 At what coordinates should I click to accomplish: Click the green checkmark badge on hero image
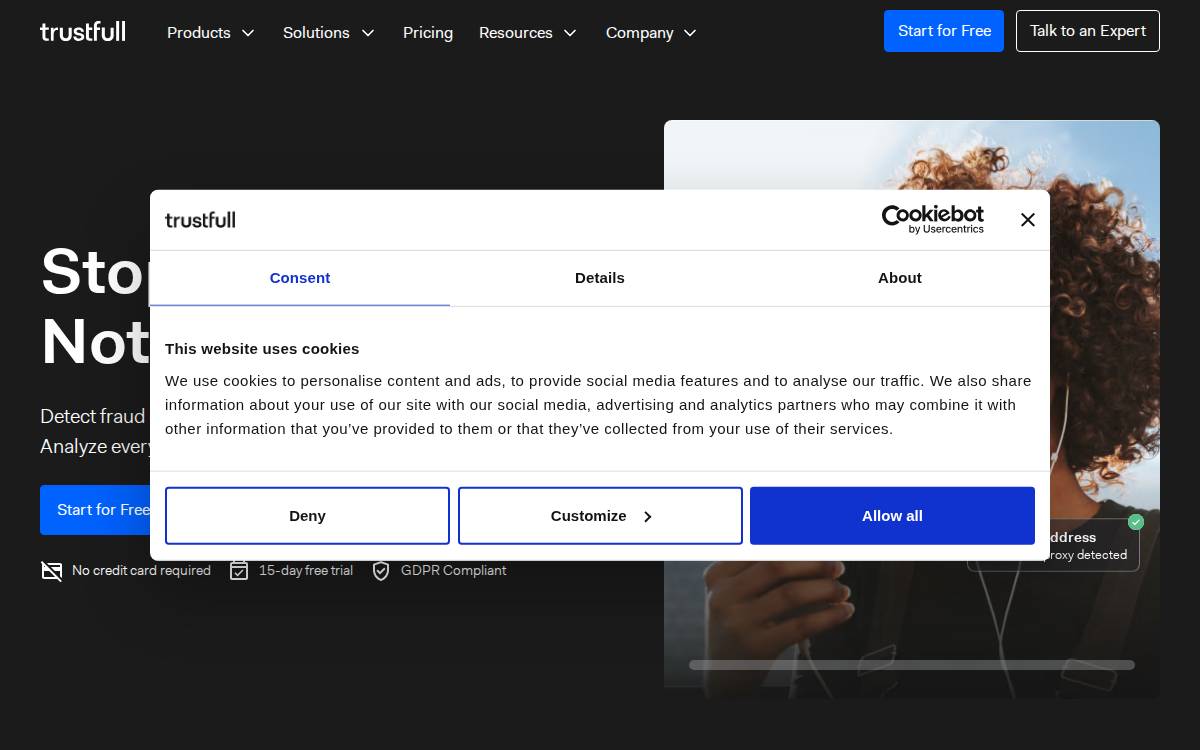(1135, 522)
